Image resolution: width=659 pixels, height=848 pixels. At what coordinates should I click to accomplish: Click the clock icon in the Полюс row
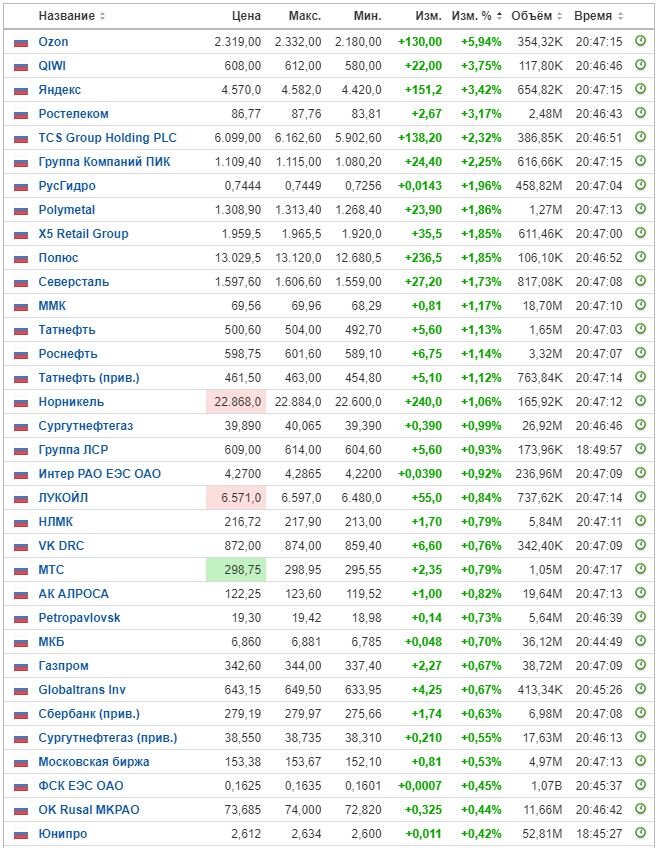[x=640, y=257]
